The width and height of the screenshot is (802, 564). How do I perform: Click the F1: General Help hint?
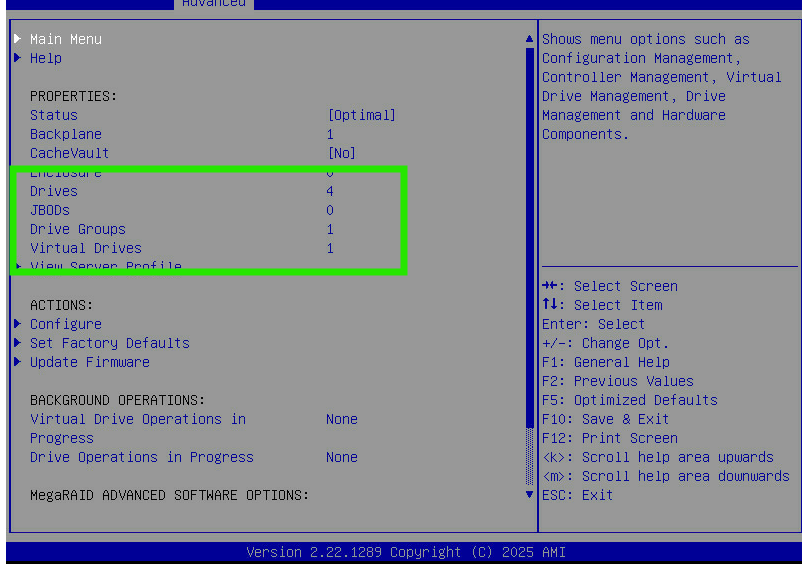(x=606, y=362)
